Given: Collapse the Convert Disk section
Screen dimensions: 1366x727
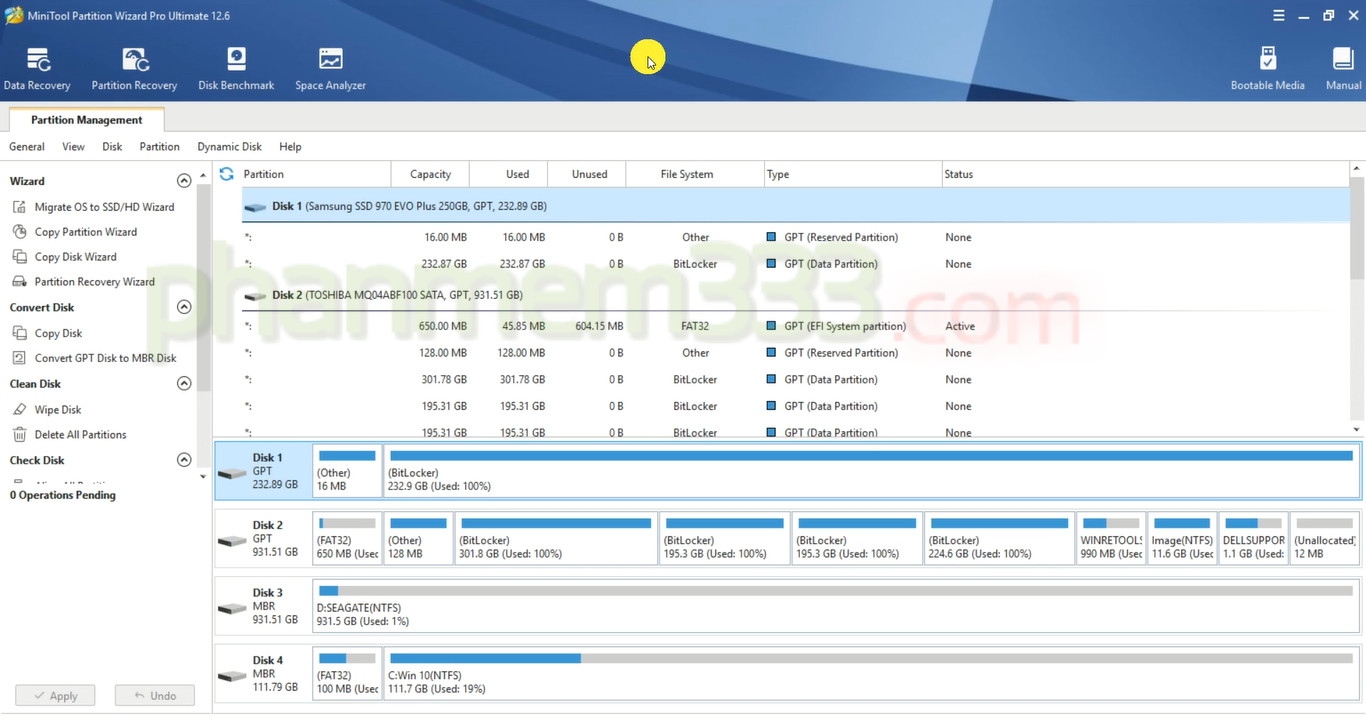Looking at the screenshot, I should click(x=184, y=307).
